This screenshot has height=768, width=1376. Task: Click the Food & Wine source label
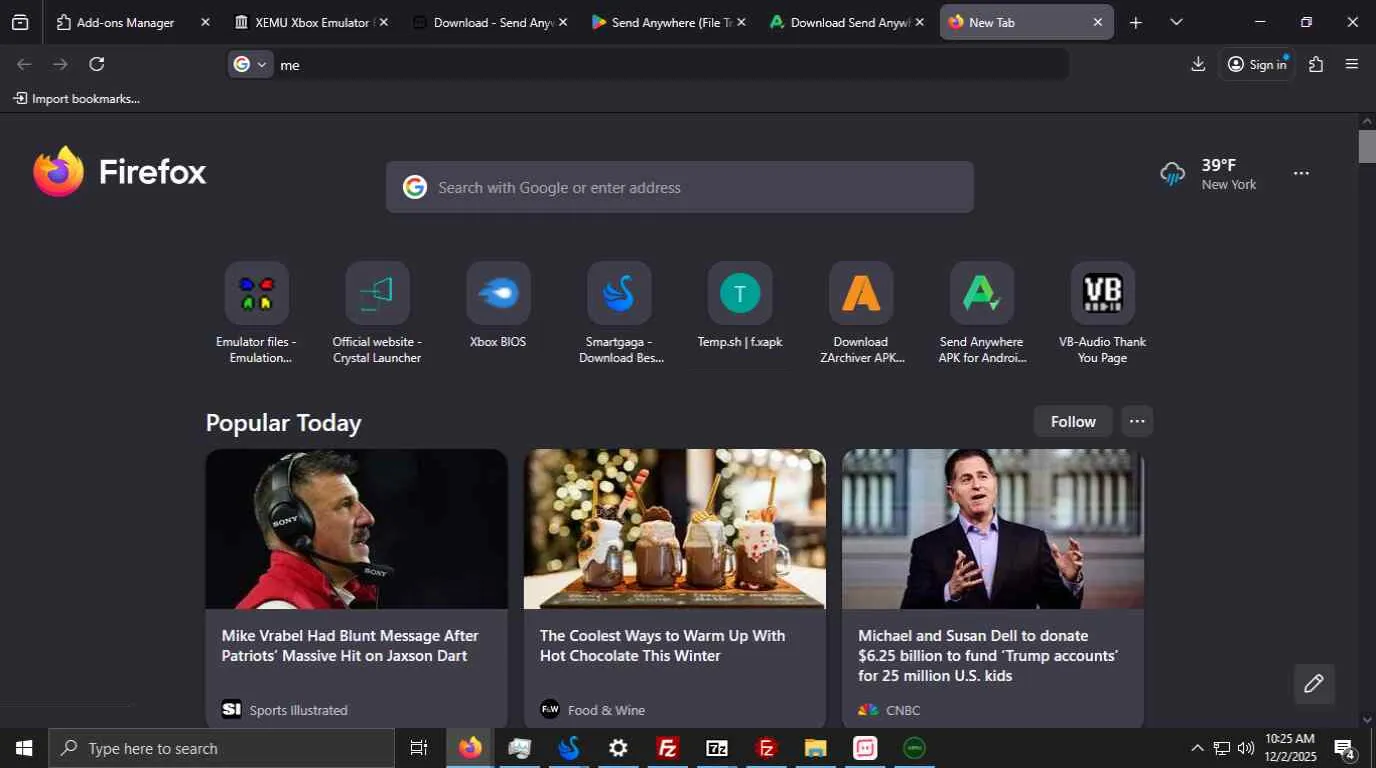pos(606,710)
